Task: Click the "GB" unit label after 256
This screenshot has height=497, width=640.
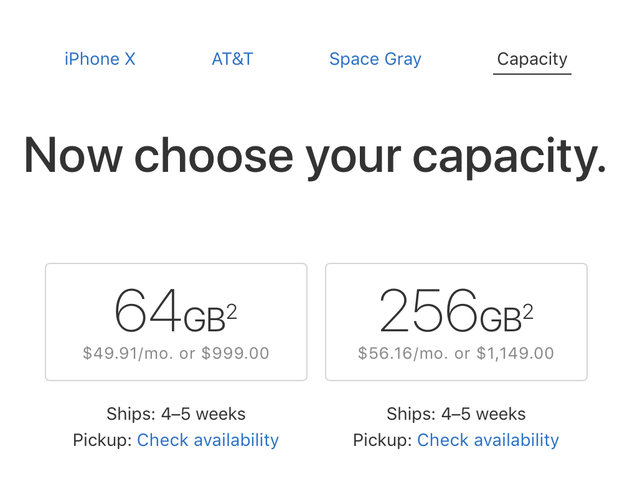Action: point(500,318)
